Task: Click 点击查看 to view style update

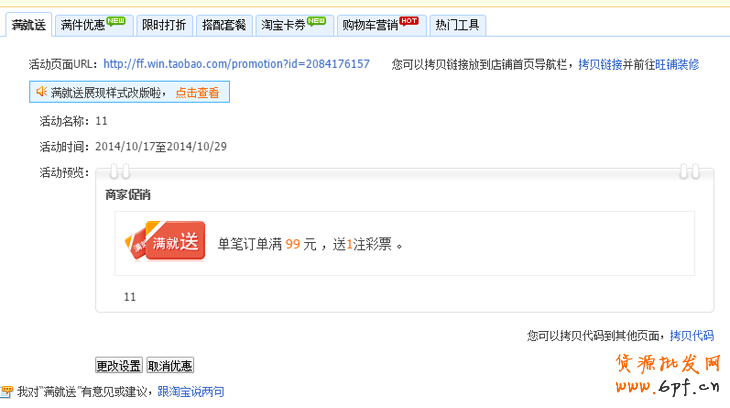Action: pyautogui.click(x=198, y=92)
